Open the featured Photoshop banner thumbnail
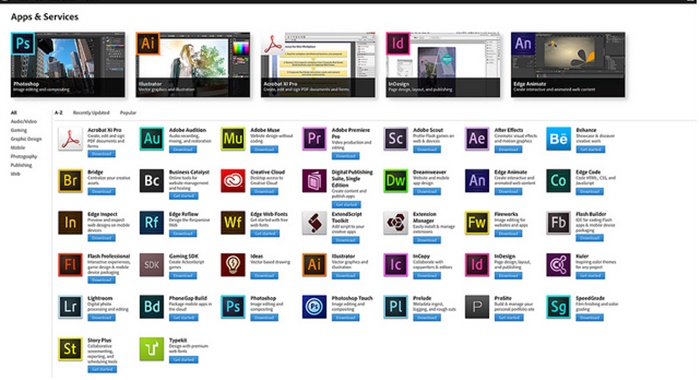Screen dimensions: 700x380 [x=68, y=65]
